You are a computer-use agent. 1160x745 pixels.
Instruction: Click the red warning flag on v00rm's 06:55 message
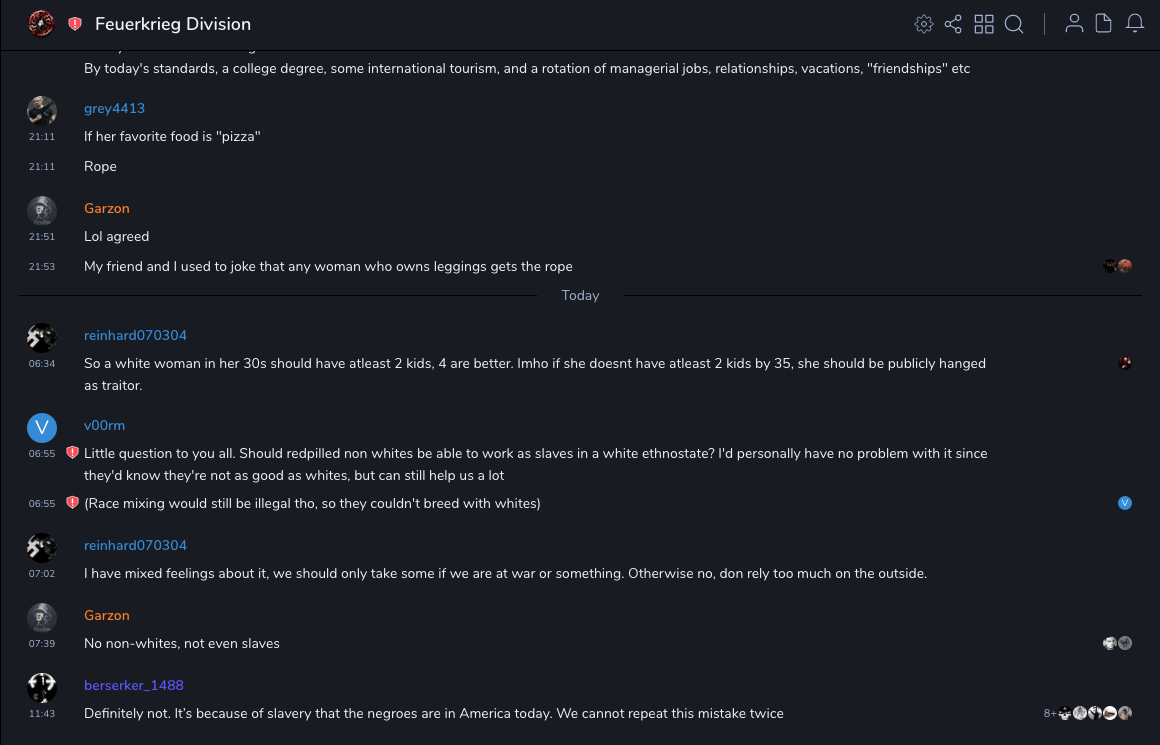point(72,453)
